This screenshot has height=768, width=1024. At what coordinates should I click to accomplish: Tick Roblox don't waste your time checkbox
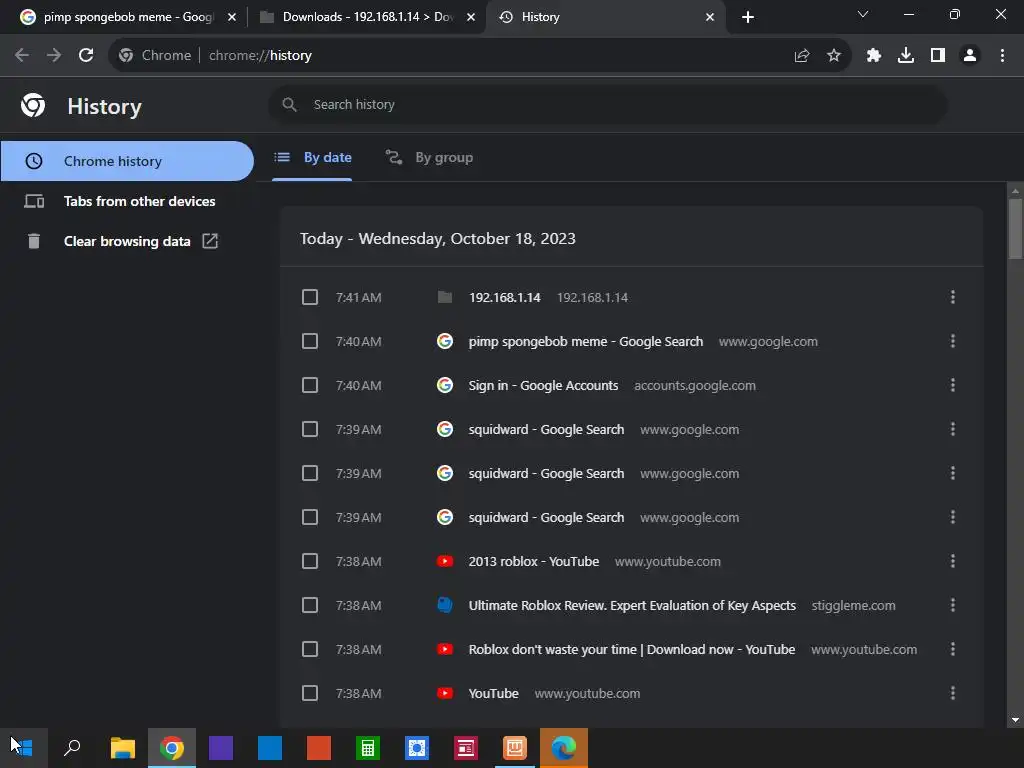310,649
